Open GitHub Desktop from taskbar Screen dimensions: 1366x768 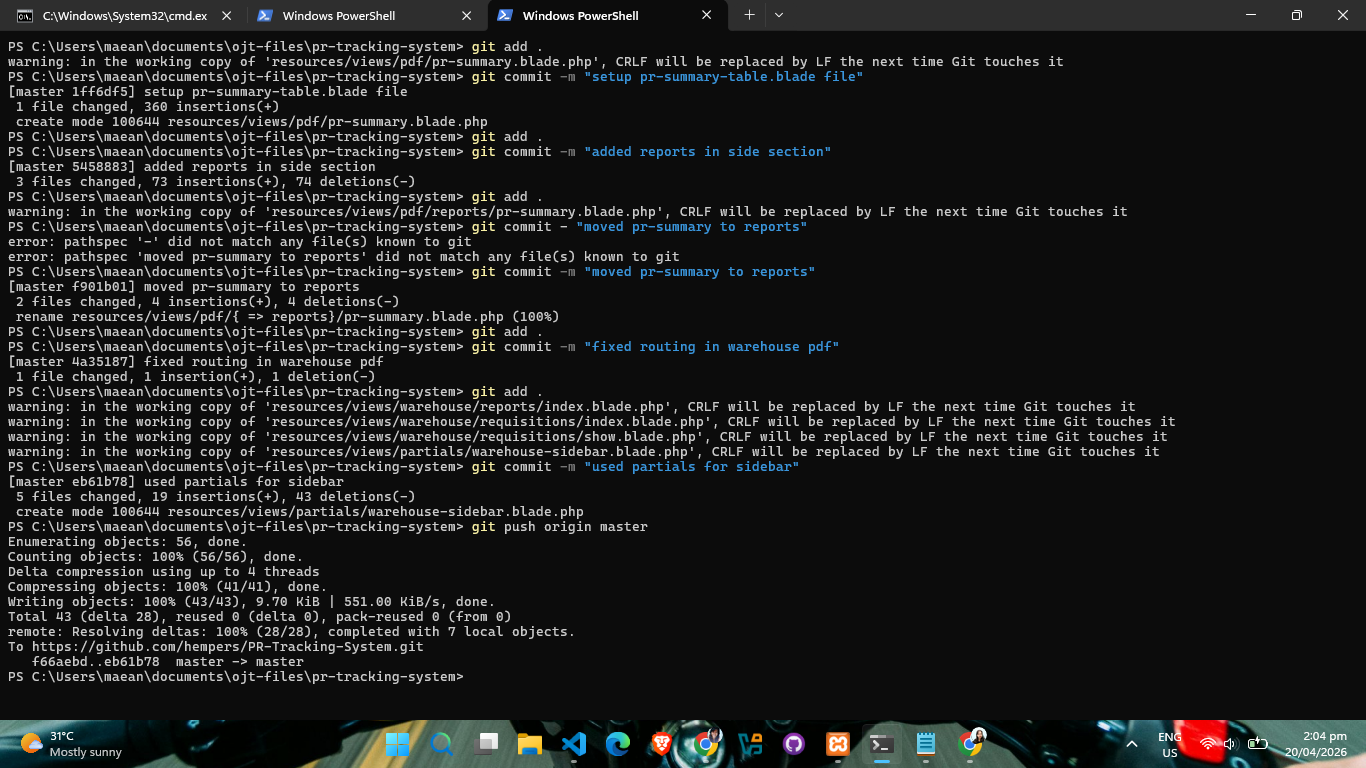click(794, 744)
